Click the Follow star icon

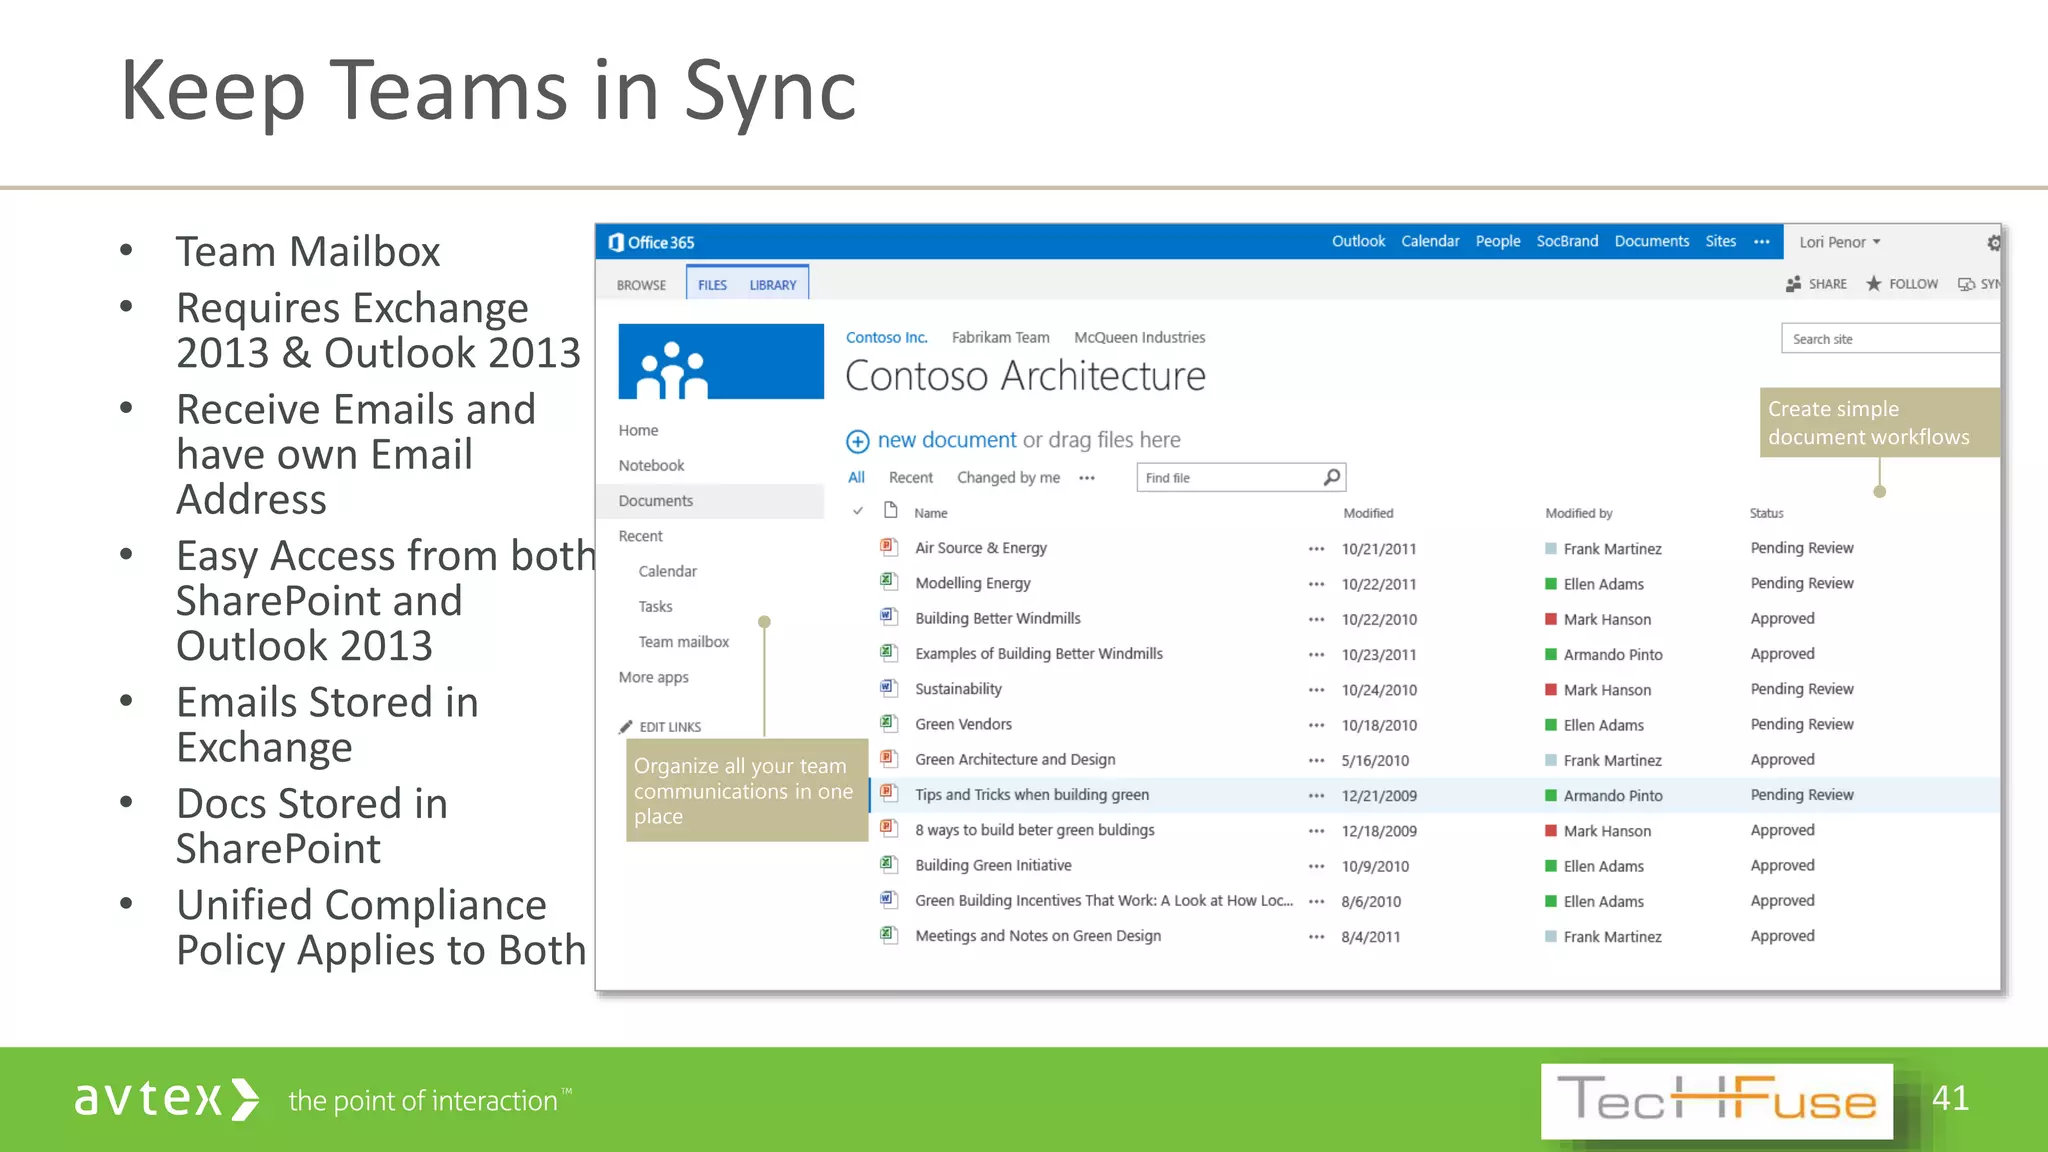click(1874, 285)
